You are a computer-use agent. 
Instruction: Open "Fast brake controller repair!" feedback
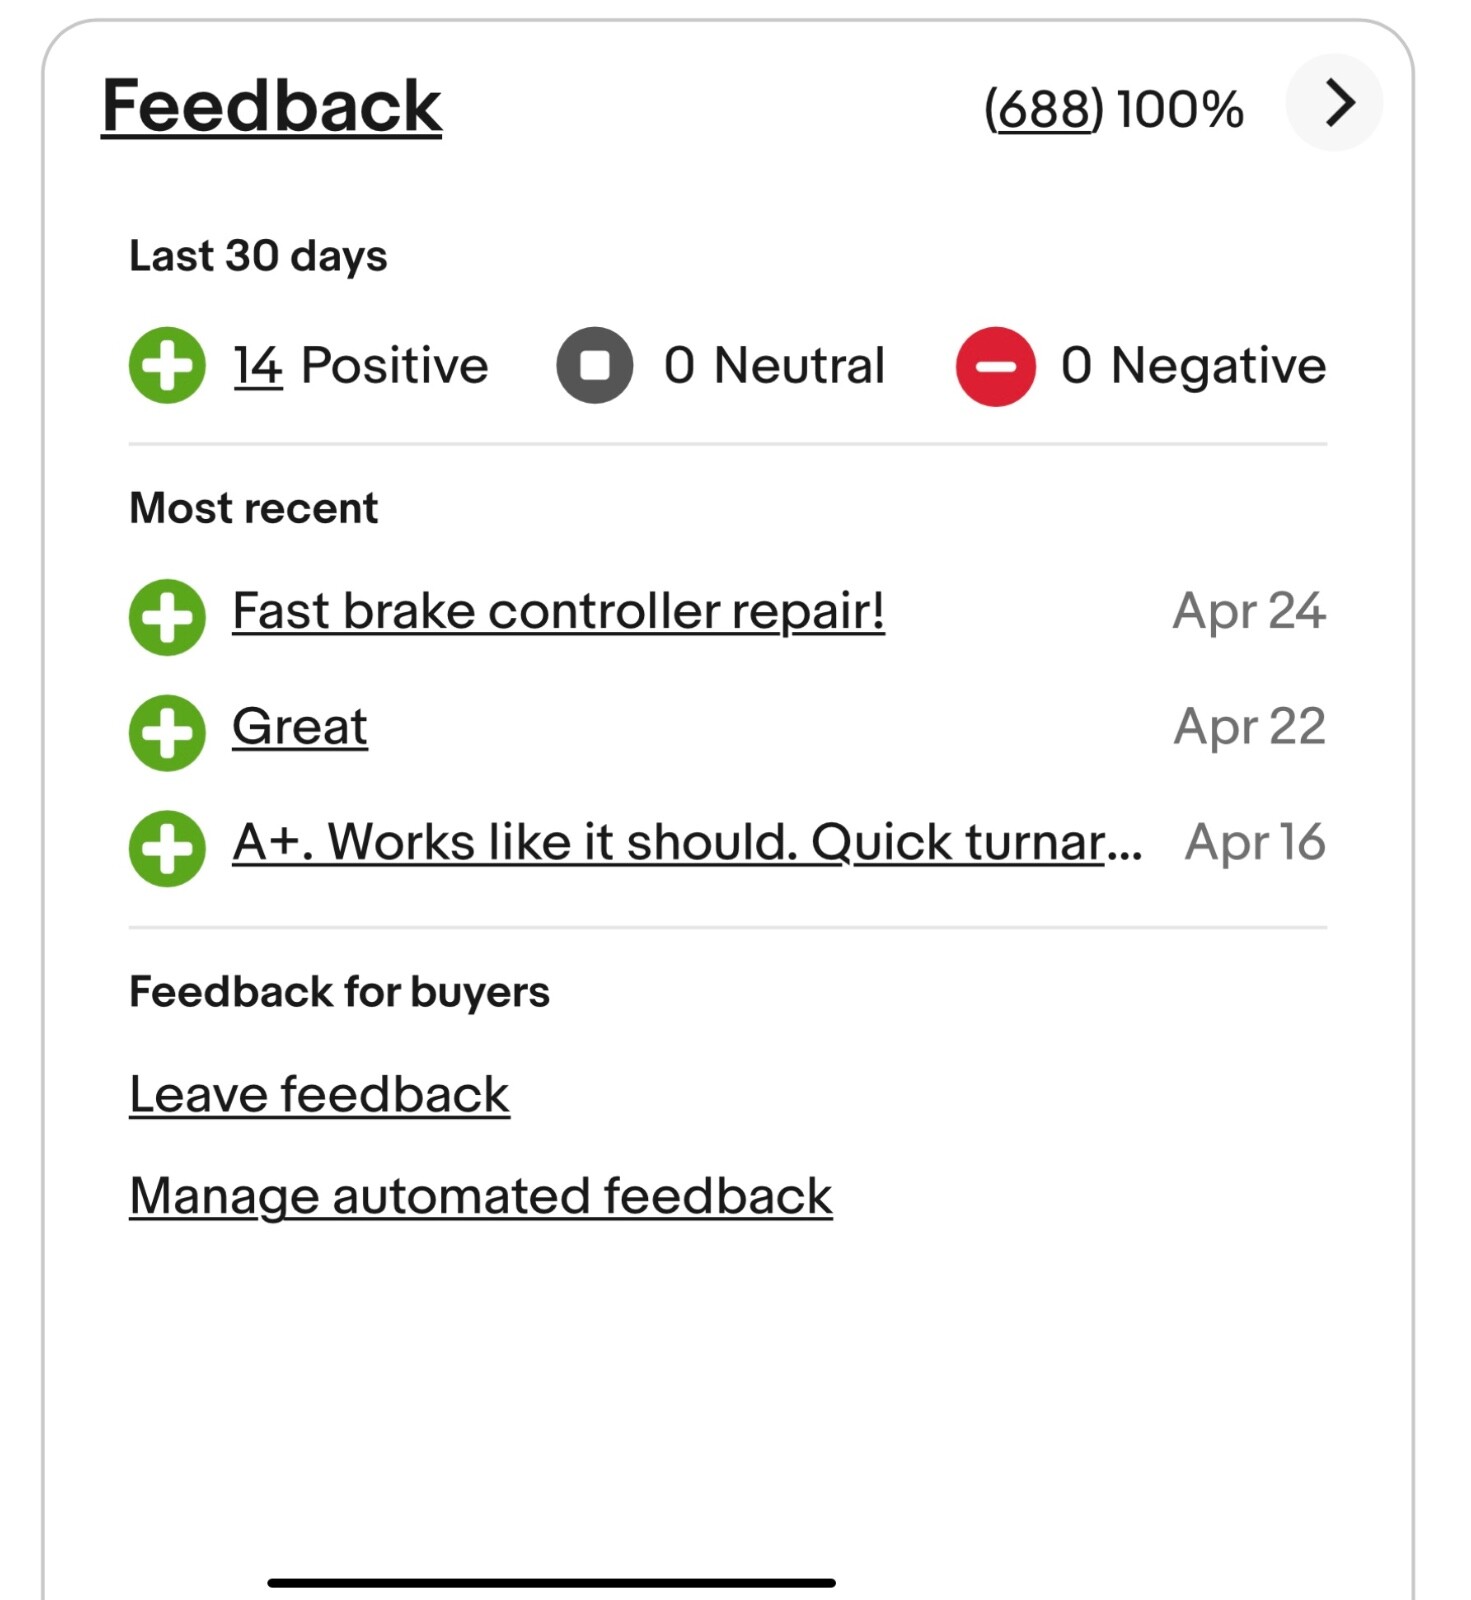558,611
